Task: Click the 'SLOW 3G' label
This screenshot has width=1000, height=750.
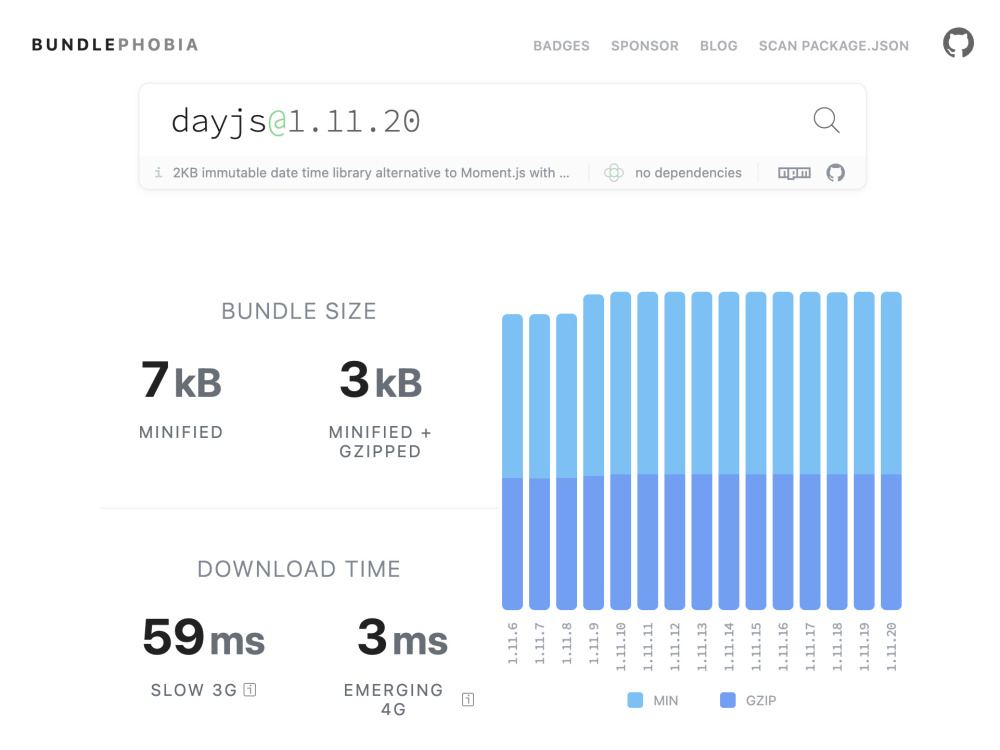Action: (x=194, y=690)
